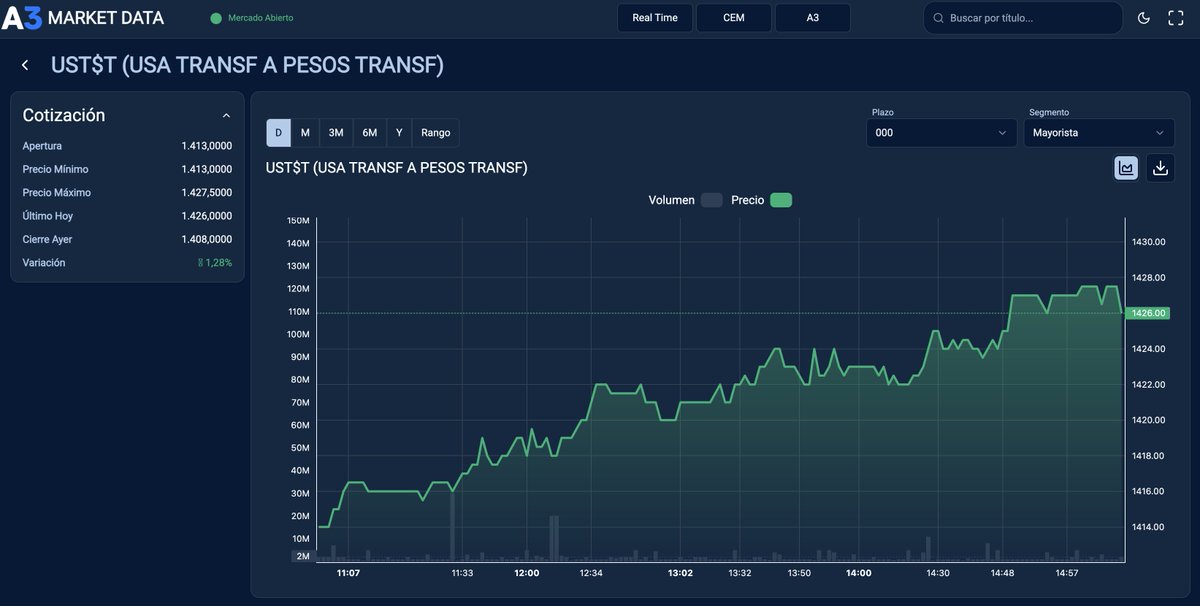The height and width of the screenshot is (606, 1200).
Task: Click the A3 Market Data logo
Action: tap(83, 18)
